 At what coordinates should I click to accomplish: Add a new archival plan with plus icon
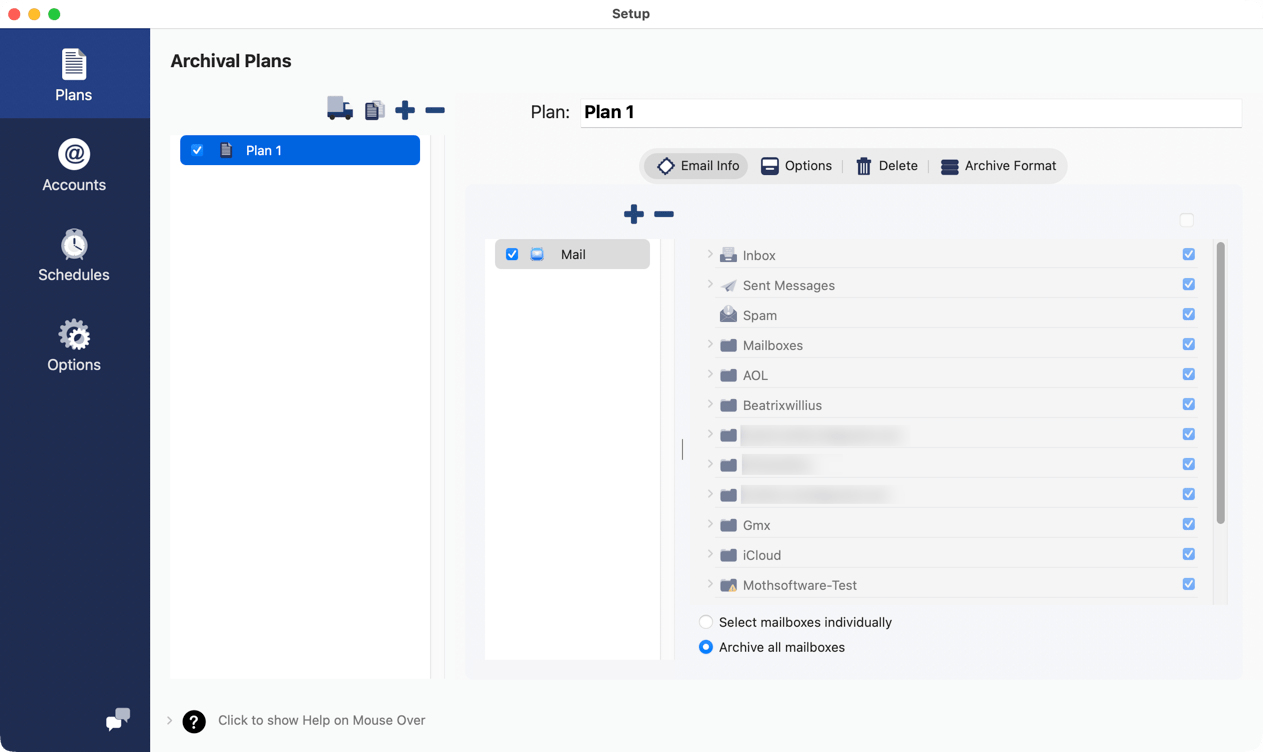pos(405,110)
